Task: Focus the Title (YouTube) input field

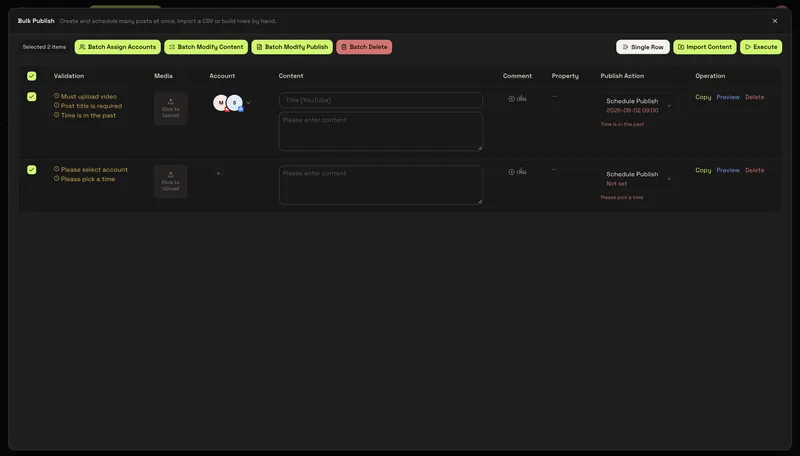Action: 381,100
